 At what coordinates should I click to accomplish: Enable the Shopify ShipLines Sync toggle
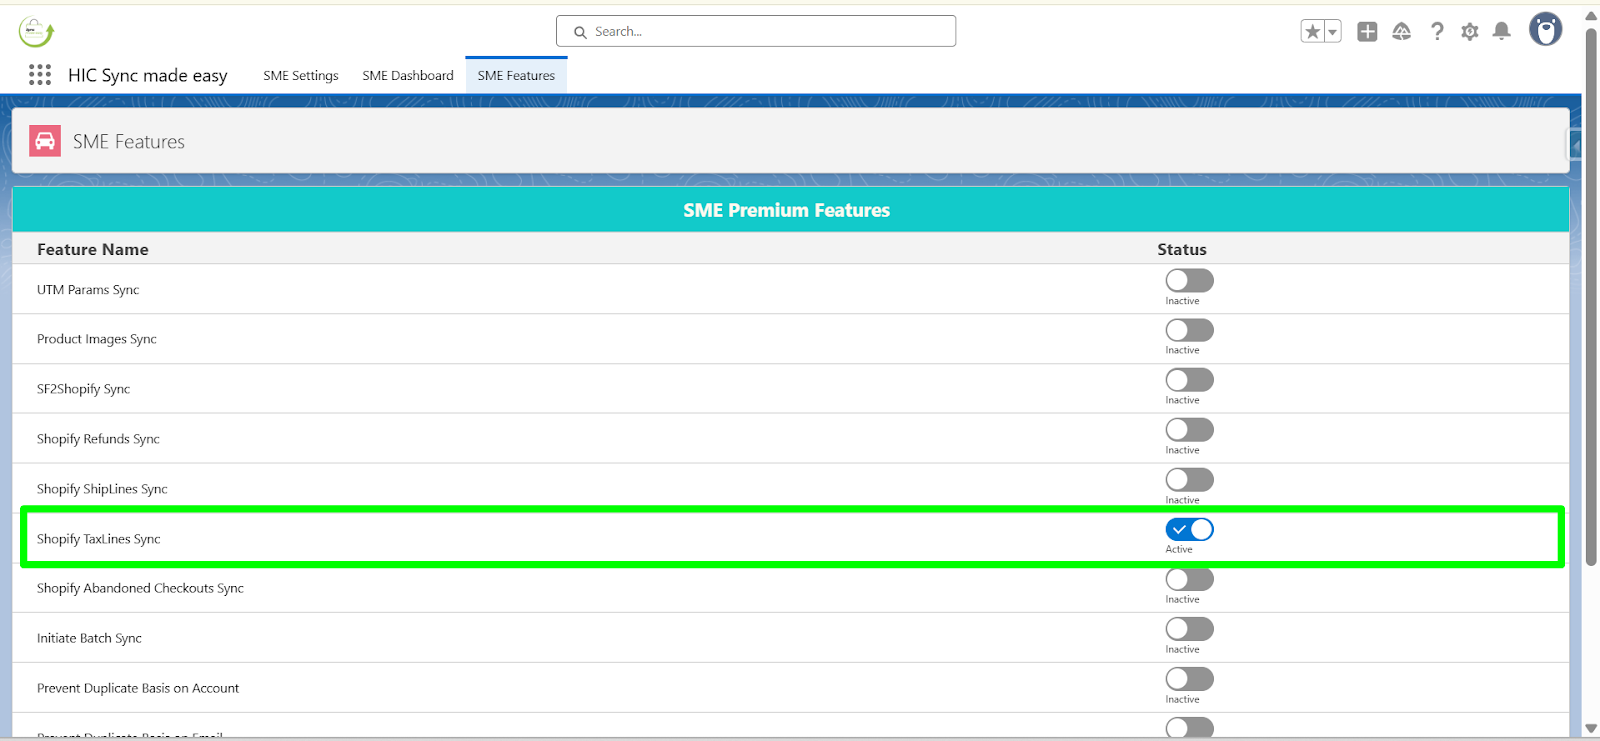click(x=1189, y=479)
